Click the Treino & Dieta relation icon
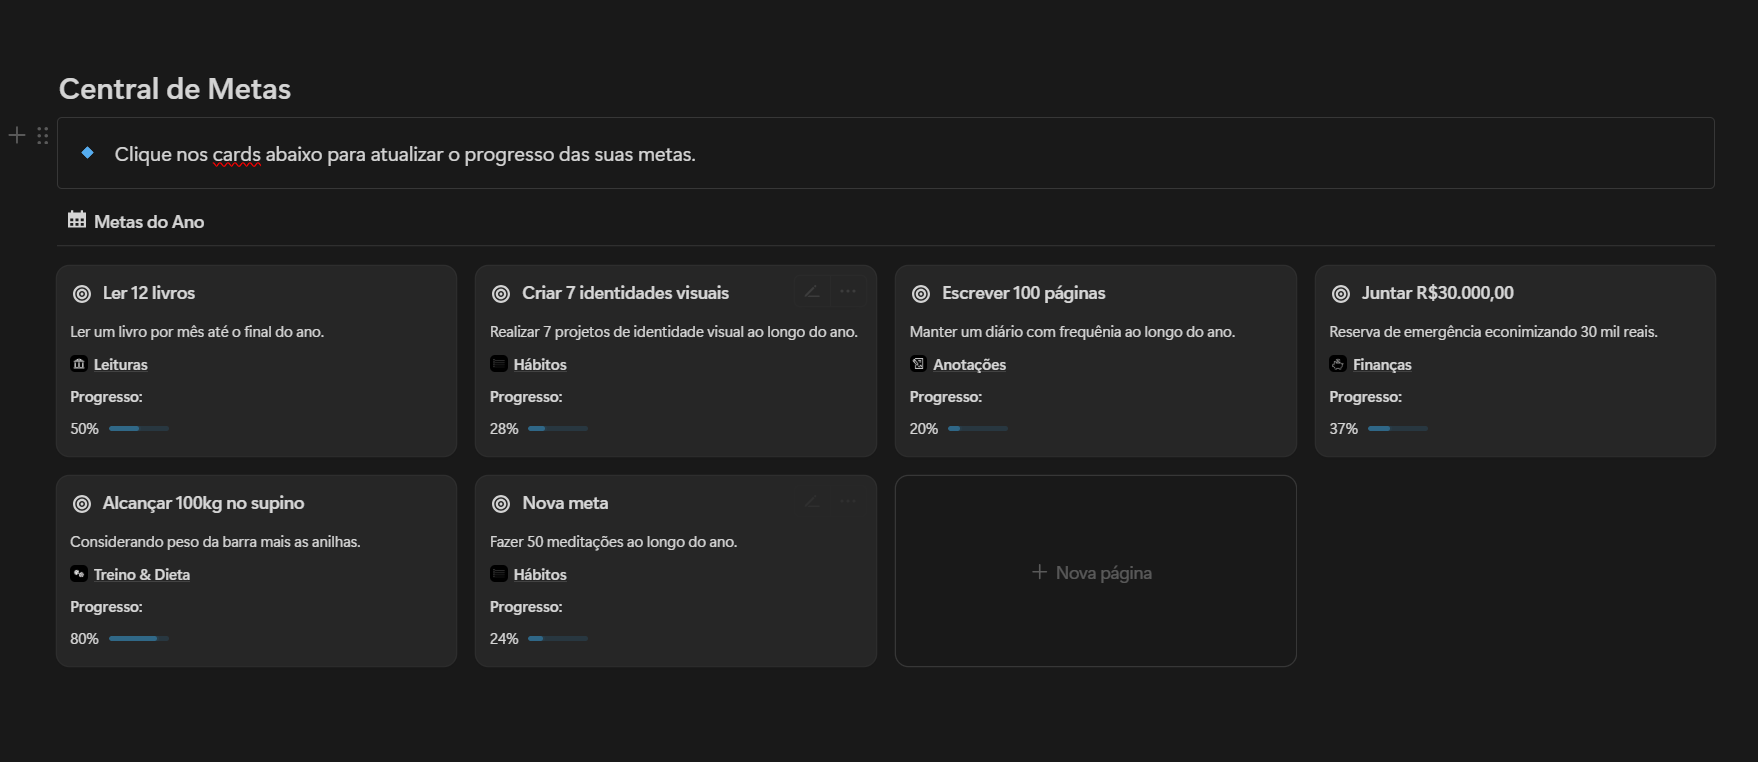 (x=79, y=574)
